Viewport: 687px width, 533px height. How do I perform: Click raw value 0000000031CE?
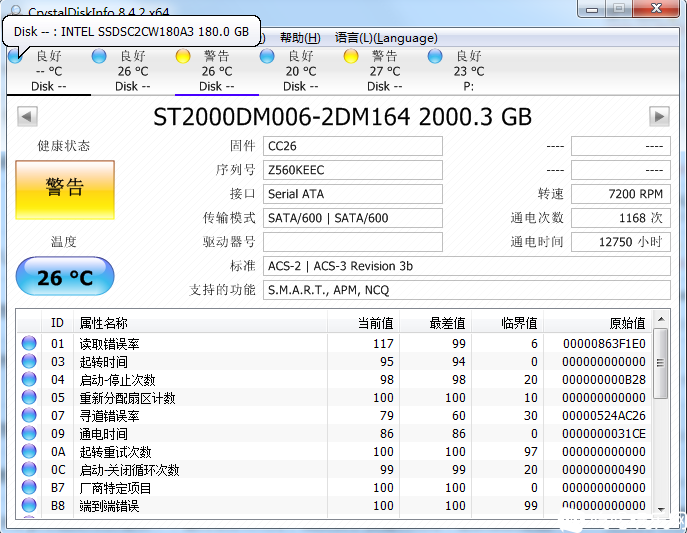click(x=604, y=434)
